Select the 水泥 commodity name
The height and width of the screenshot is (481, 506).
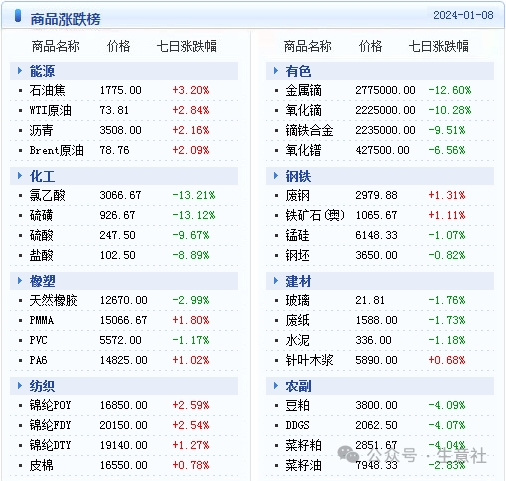click(297, 340)
